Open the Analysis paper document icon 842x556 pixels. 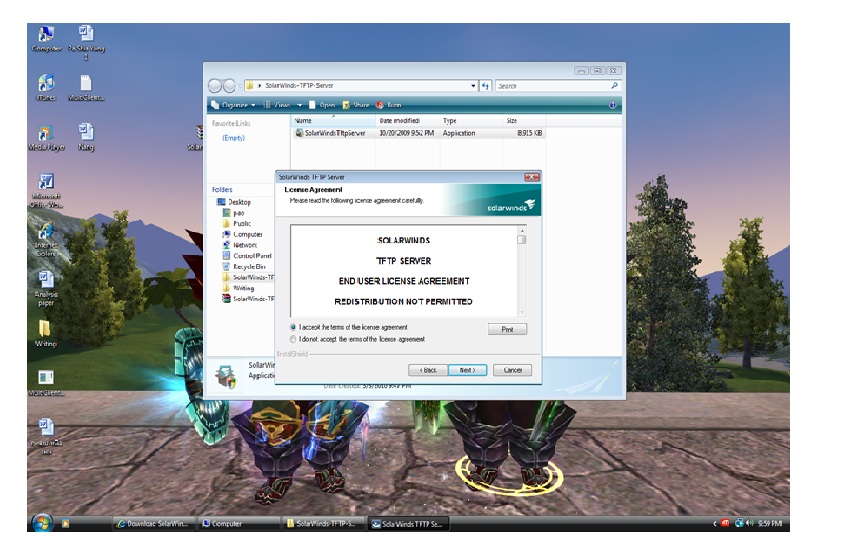pos(46,288)
